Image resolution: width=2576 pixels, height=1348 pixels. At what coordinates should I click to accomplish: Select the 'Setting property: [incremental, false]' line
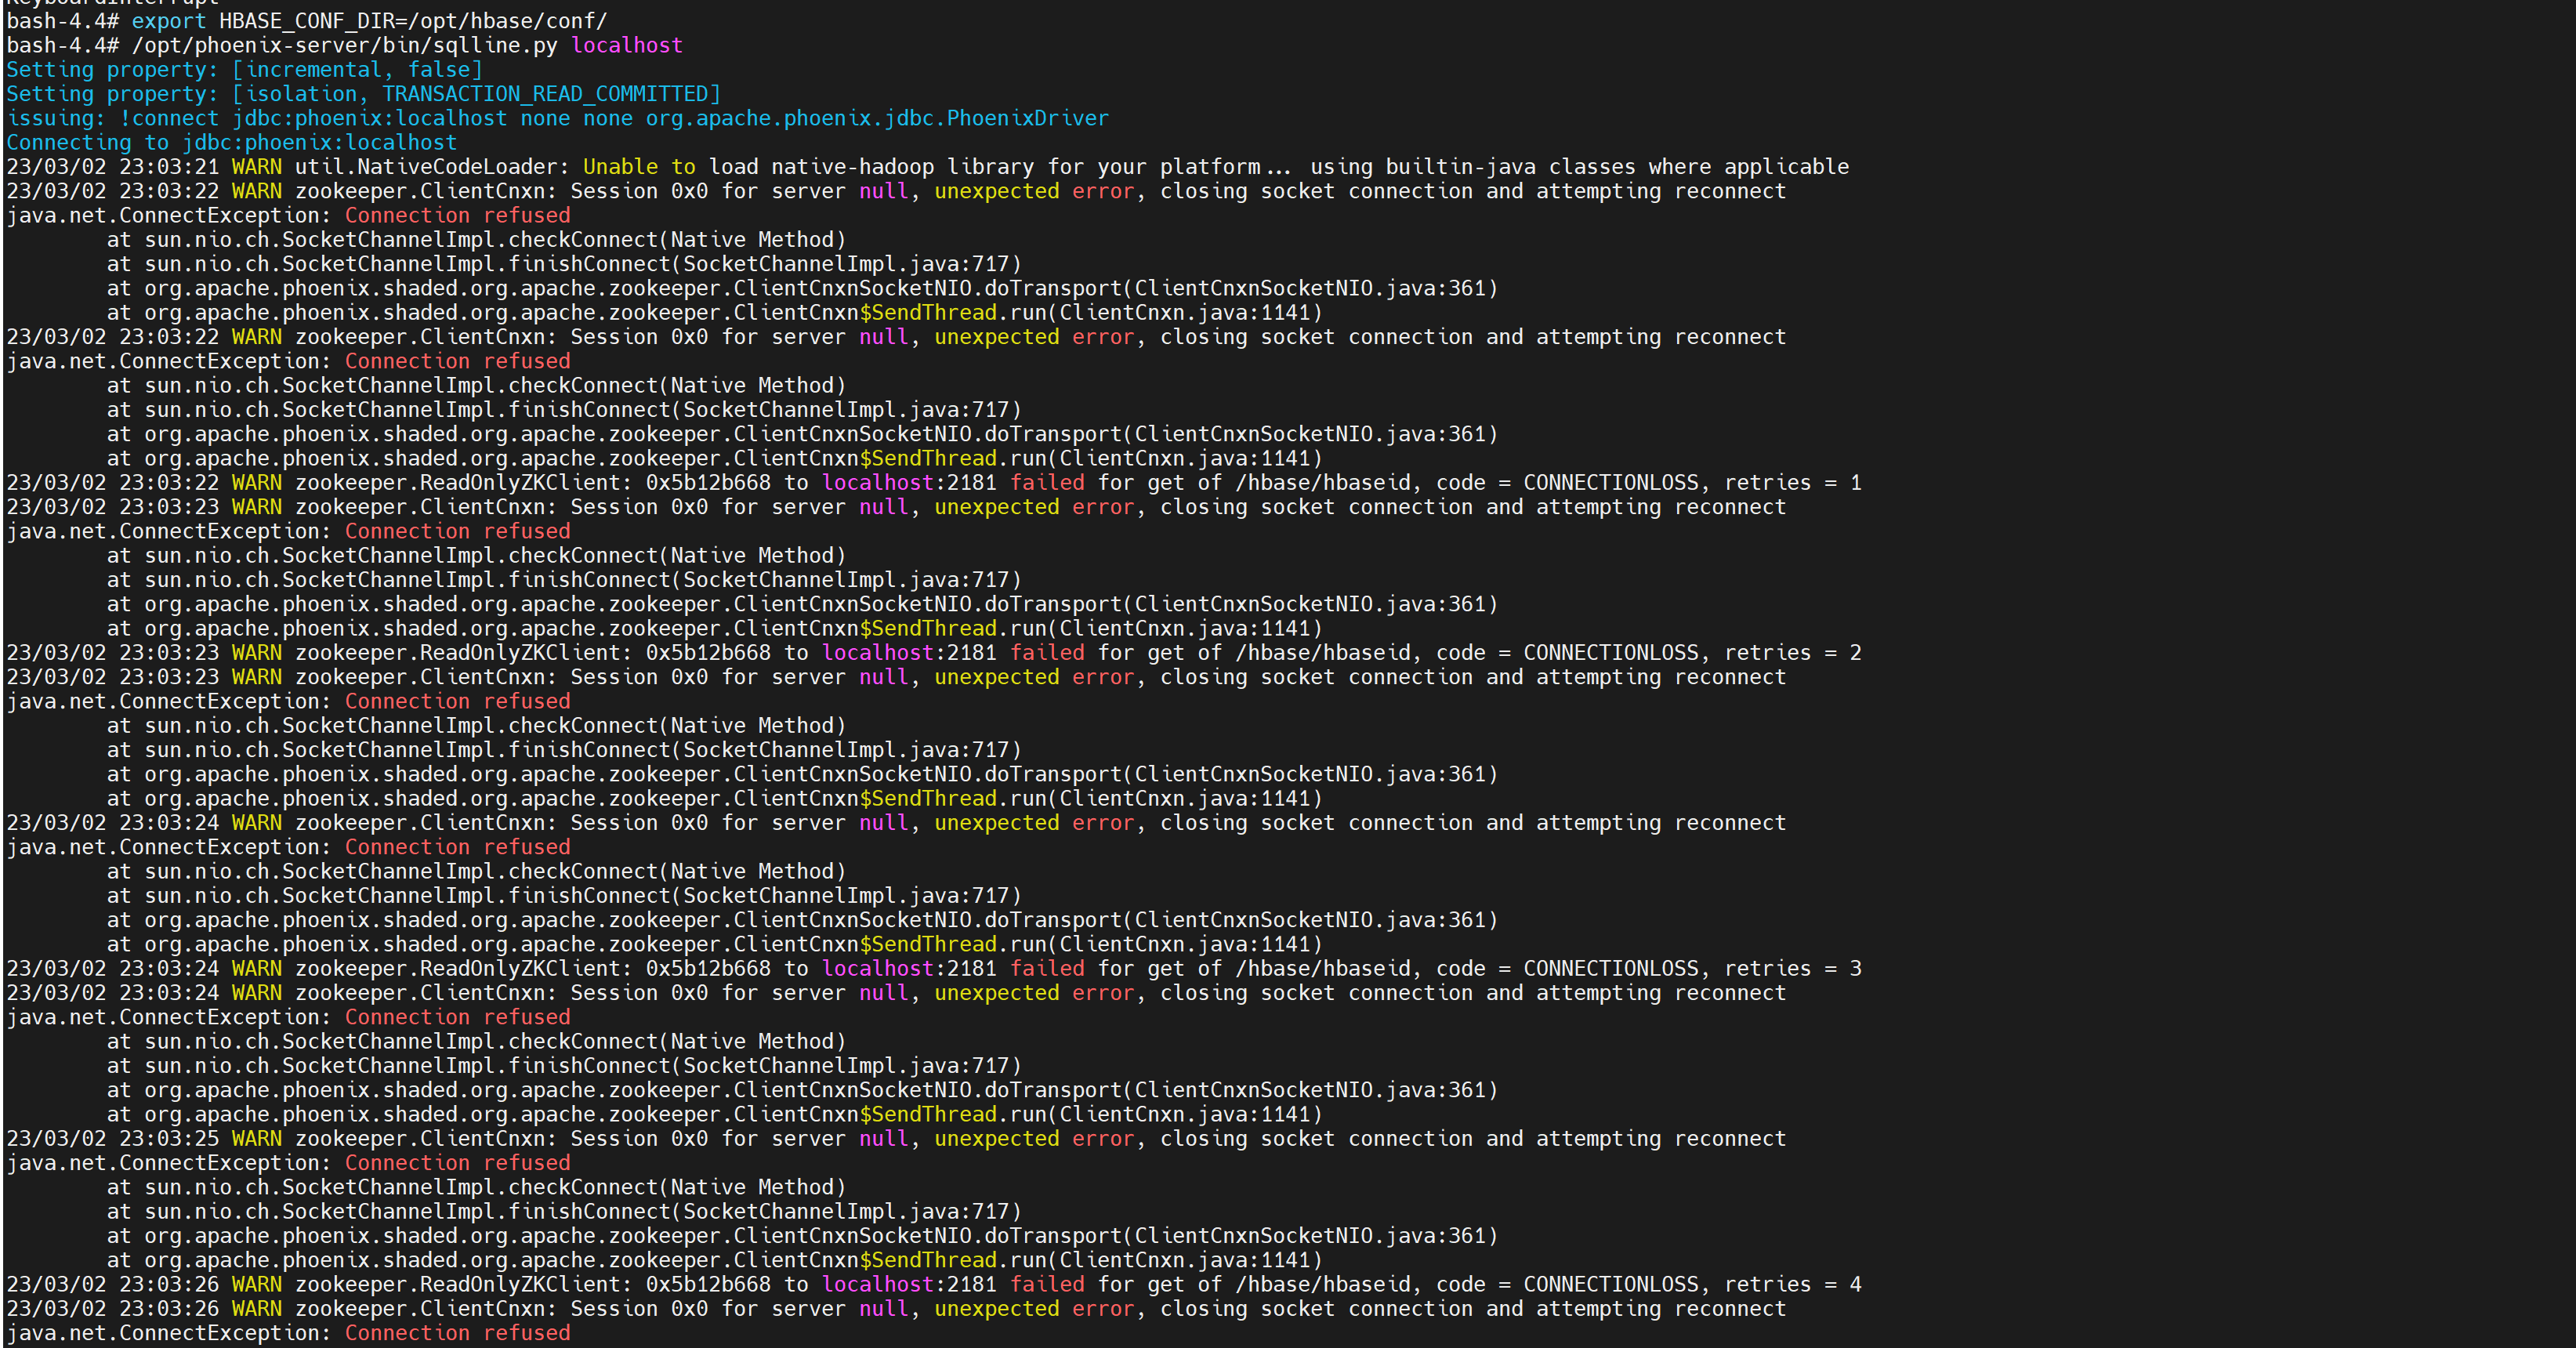coord(245,69)
